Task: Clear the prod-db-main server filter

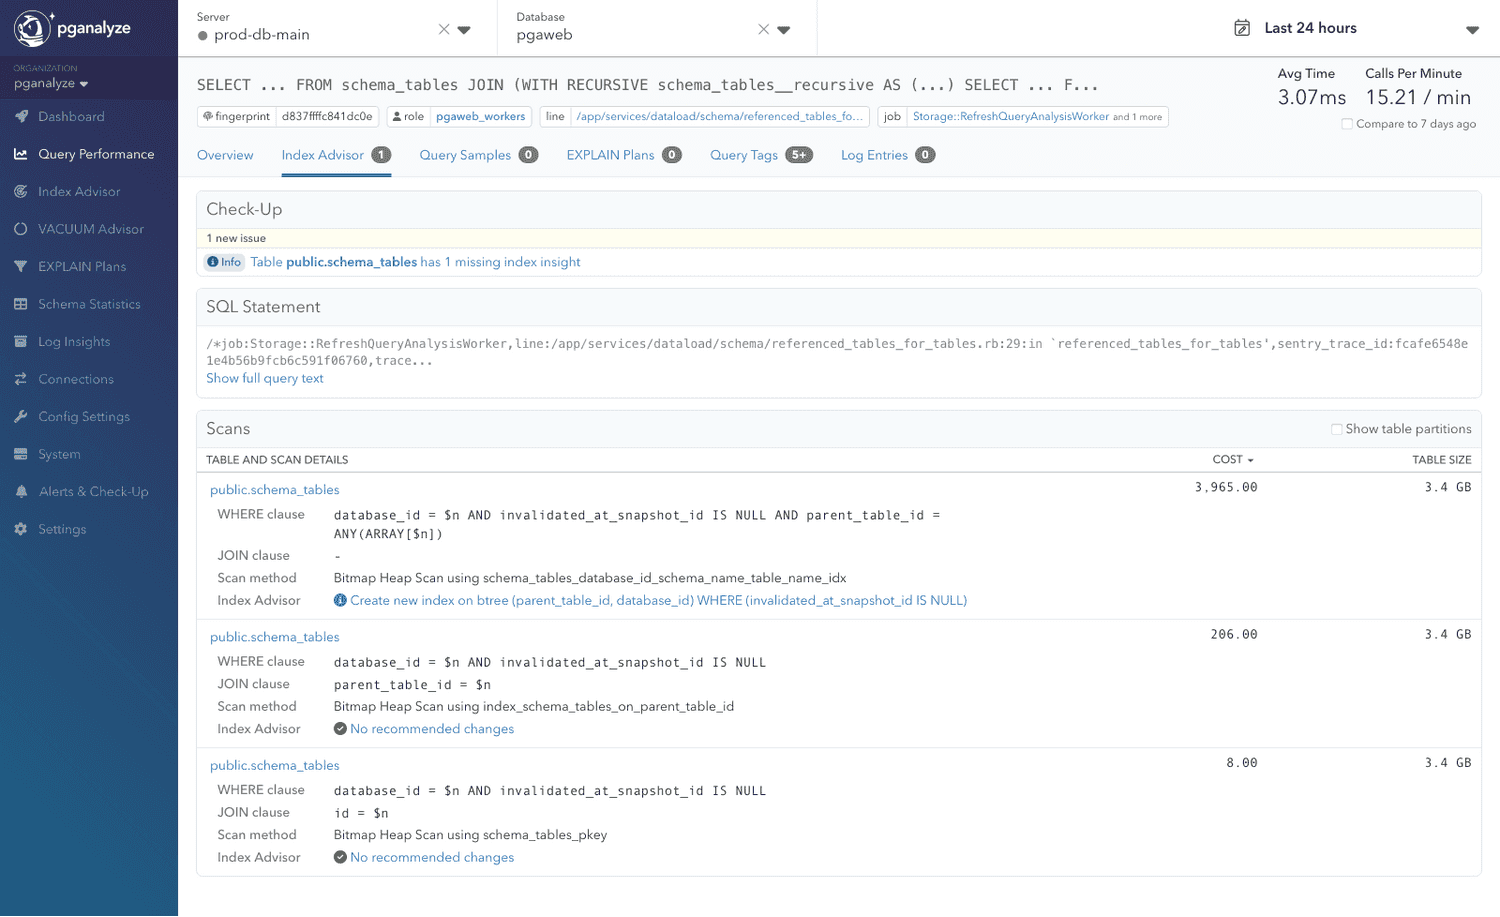Action: pos(443,28)
